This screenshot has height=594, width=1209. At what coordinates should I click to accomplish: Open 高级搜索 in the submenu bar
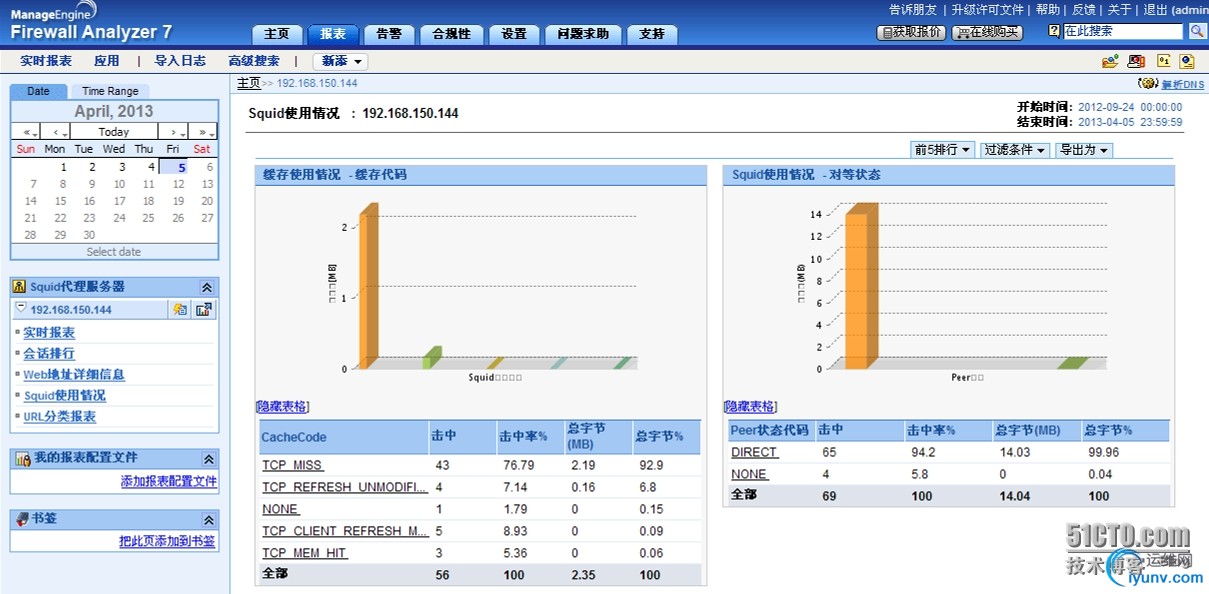254,61
